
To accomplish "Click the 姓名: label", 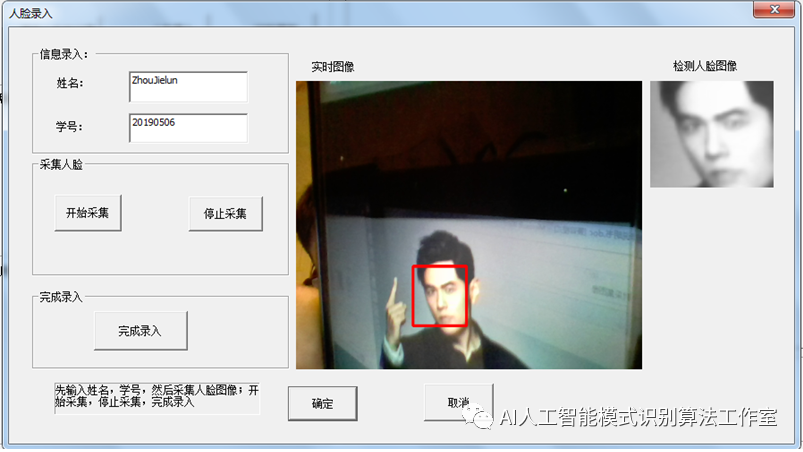I will point(70,83).
